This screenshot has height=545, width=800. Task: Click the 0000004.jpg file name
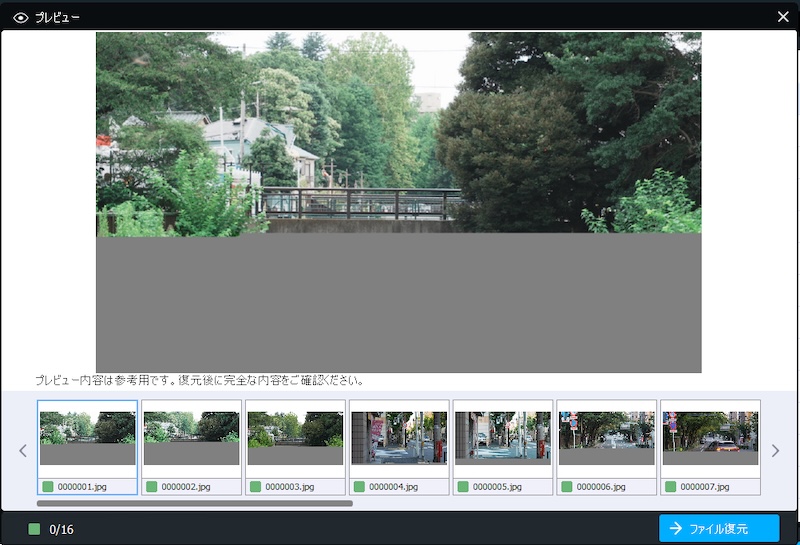(x=393, y=487)
